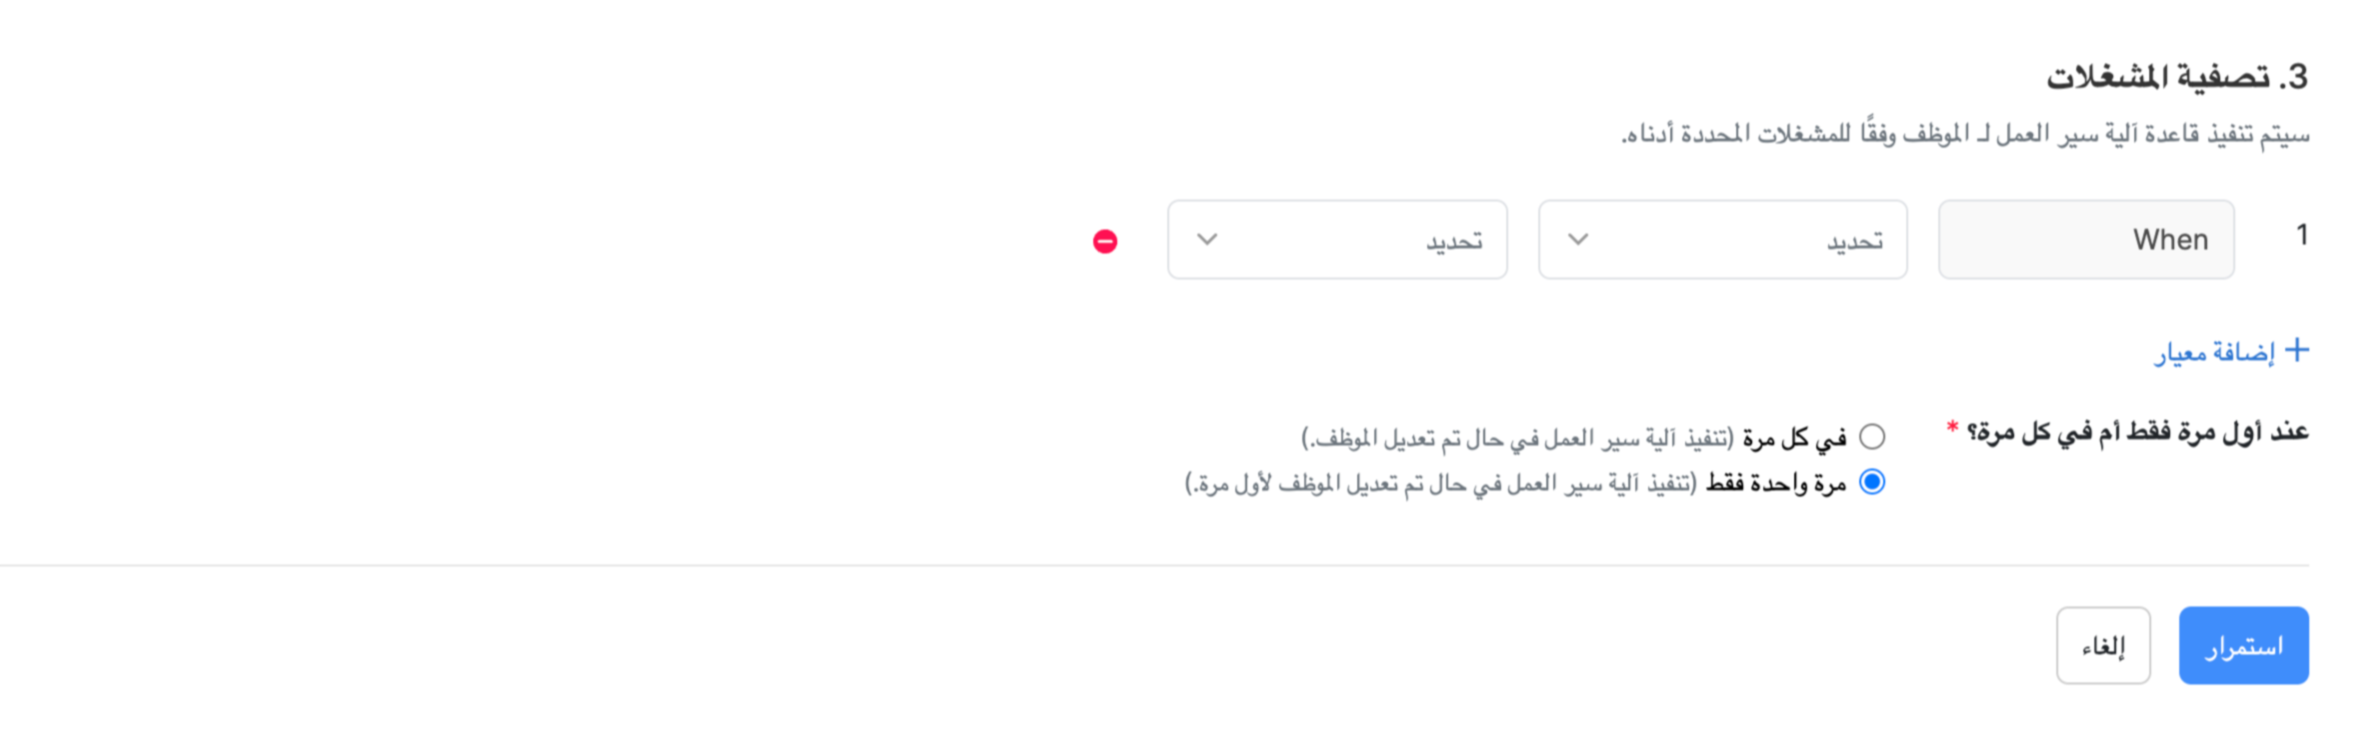2367x749 pixels.
Task: Click the bold مرة واحدة فقط option label
Action: [1776, 484]
